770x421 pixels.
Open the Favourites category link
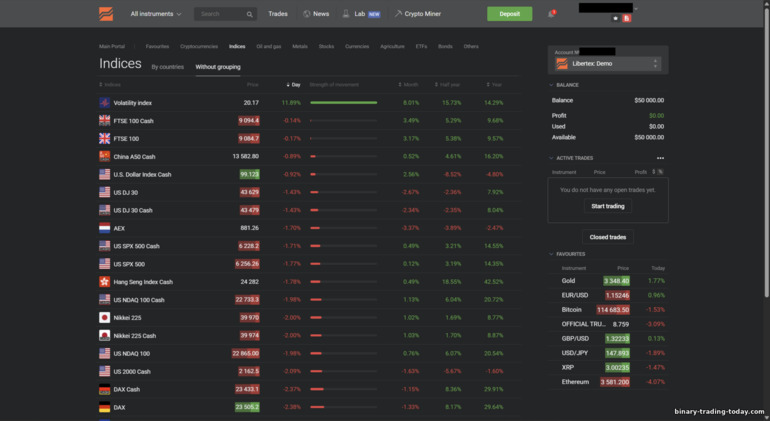157,46
